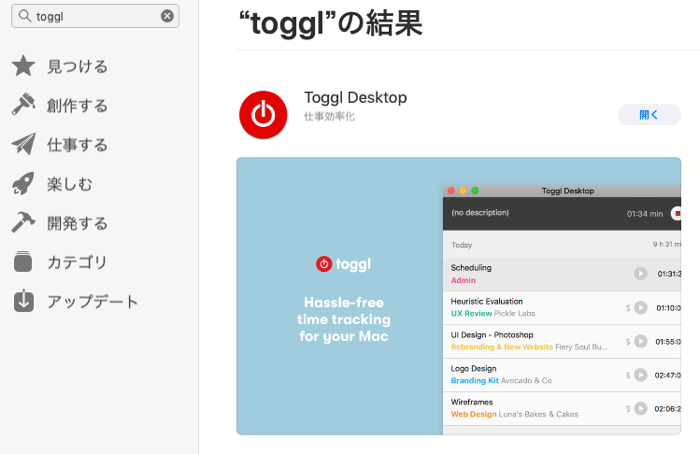Click the green zoom dot in preview window
Screen dimensions: 700x454
pyautogui.click(x=475, y=191)
